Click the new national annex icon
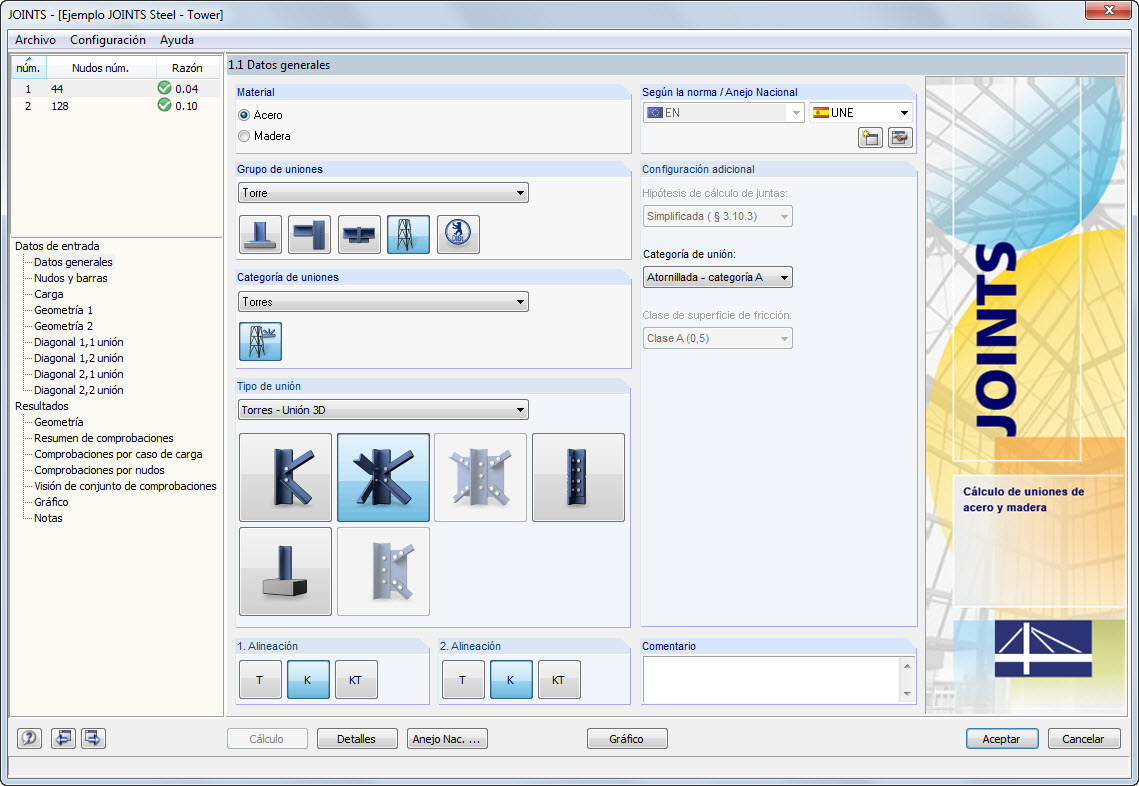 pyautogui.click(x=870, y=137)
